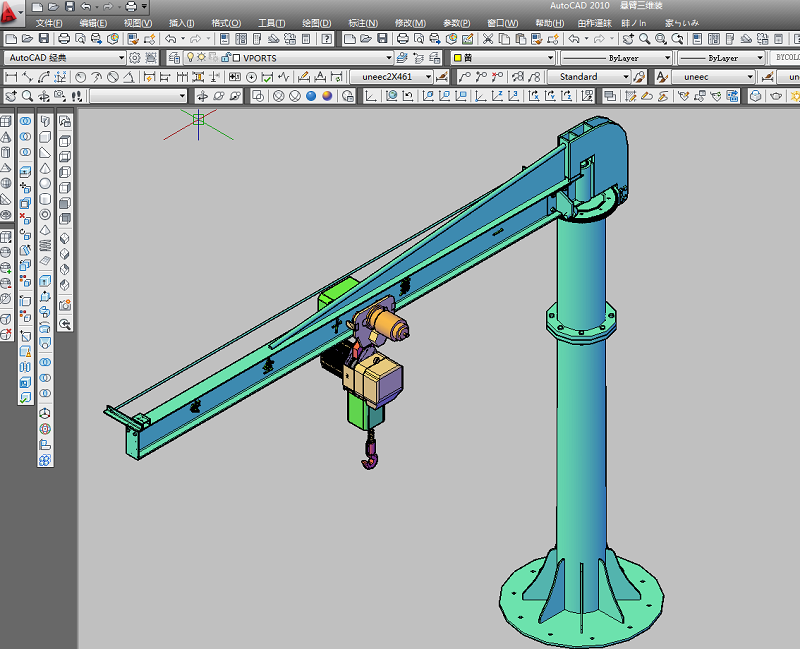Click the blue realistic visual style sphere
Image resolution: width=800 pixels, height=649 pixels.
[311, 96]
